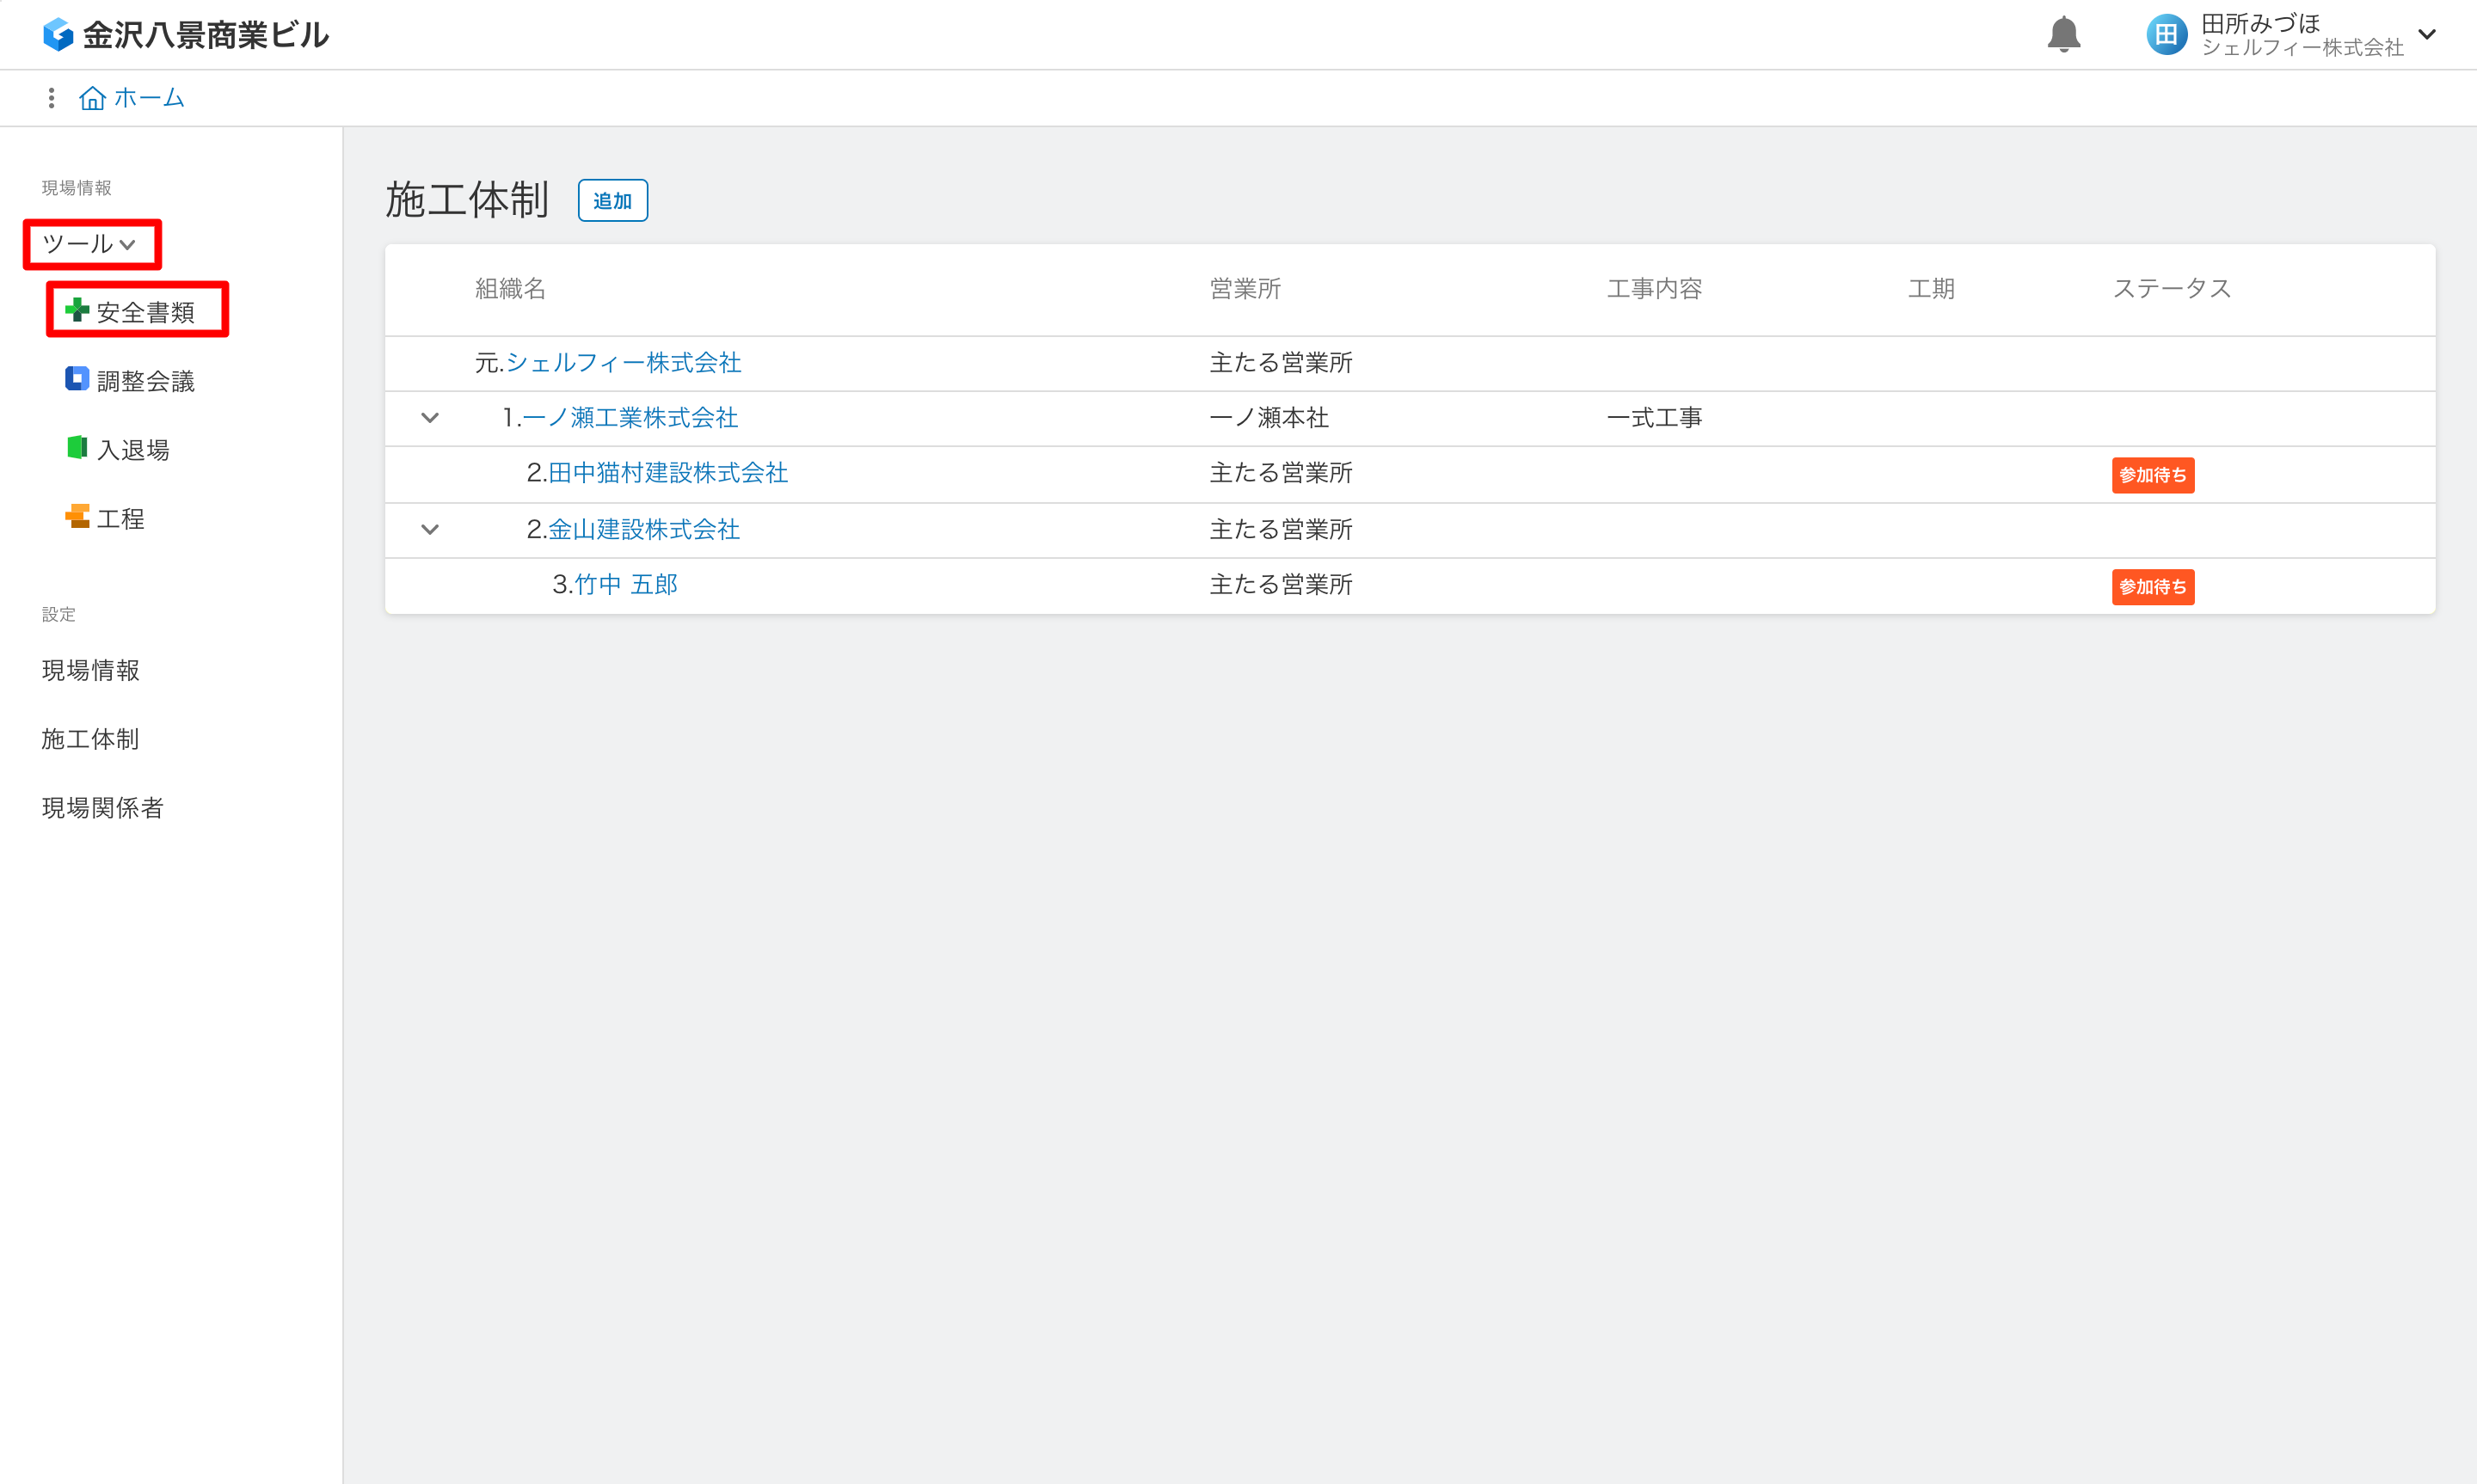Open 調整会議 in the sidebar
Viewport: 2477px width, 1484px height.
pyautogui.click(x=146, y=381)
